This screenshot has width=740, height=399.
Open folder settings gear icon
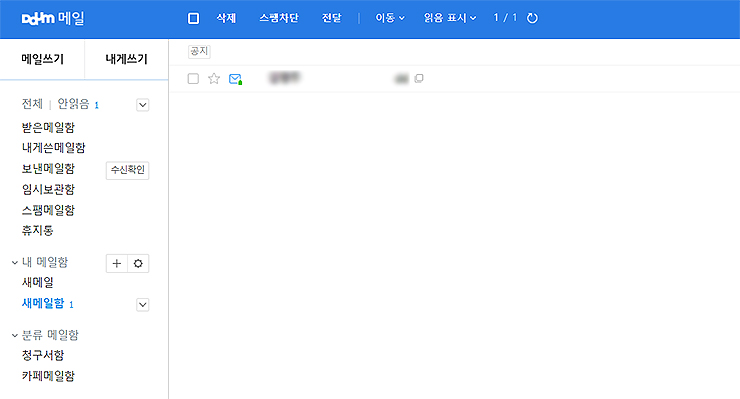click(138, 263)
